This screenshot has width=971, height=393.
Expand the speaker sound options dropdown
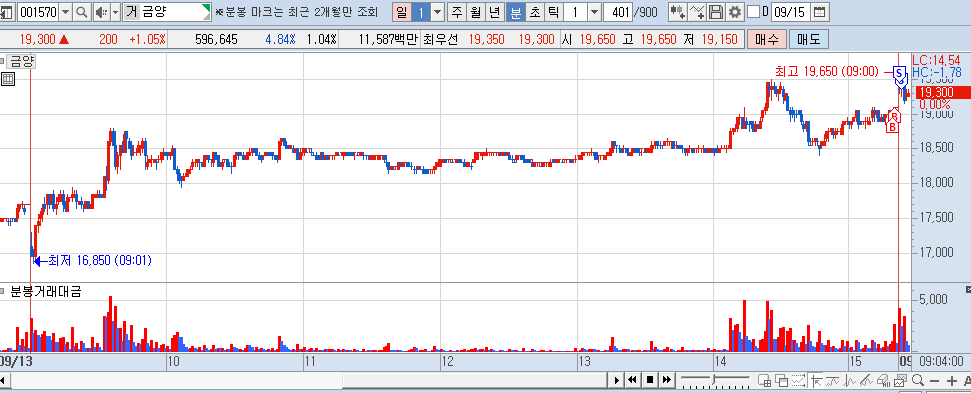115,11
